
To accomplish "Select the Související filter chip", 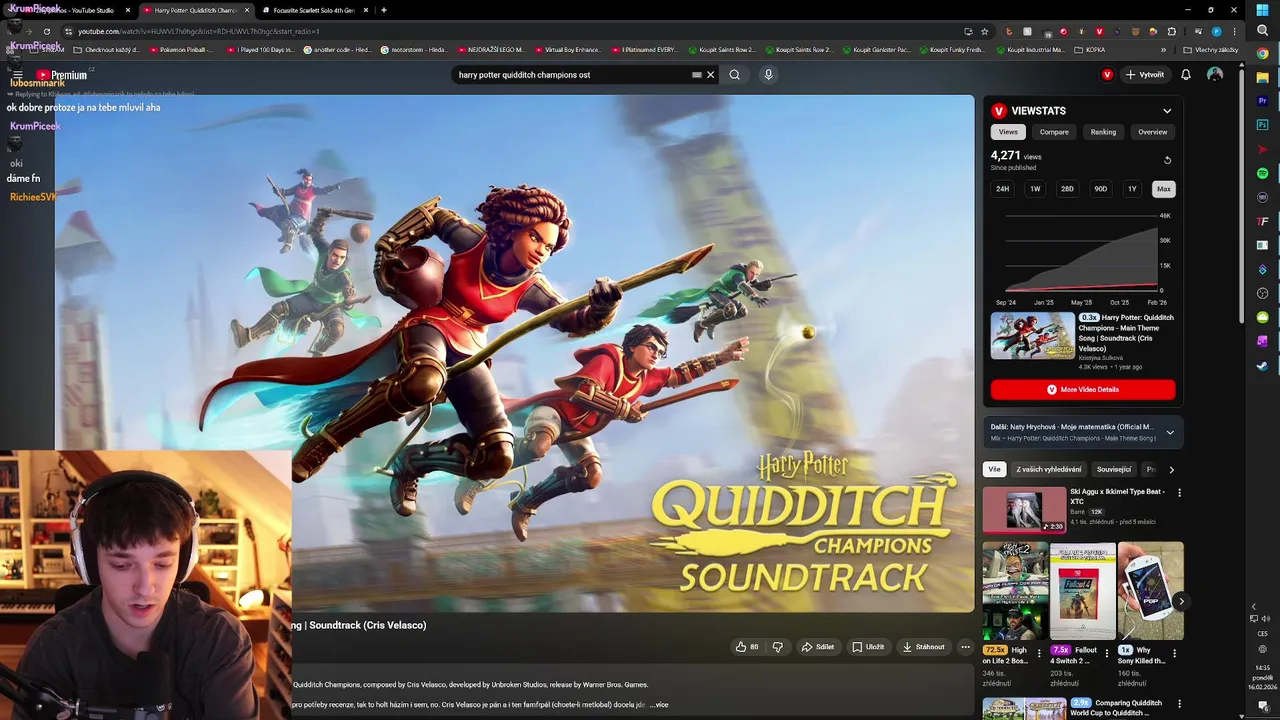I will [1113, 469].
